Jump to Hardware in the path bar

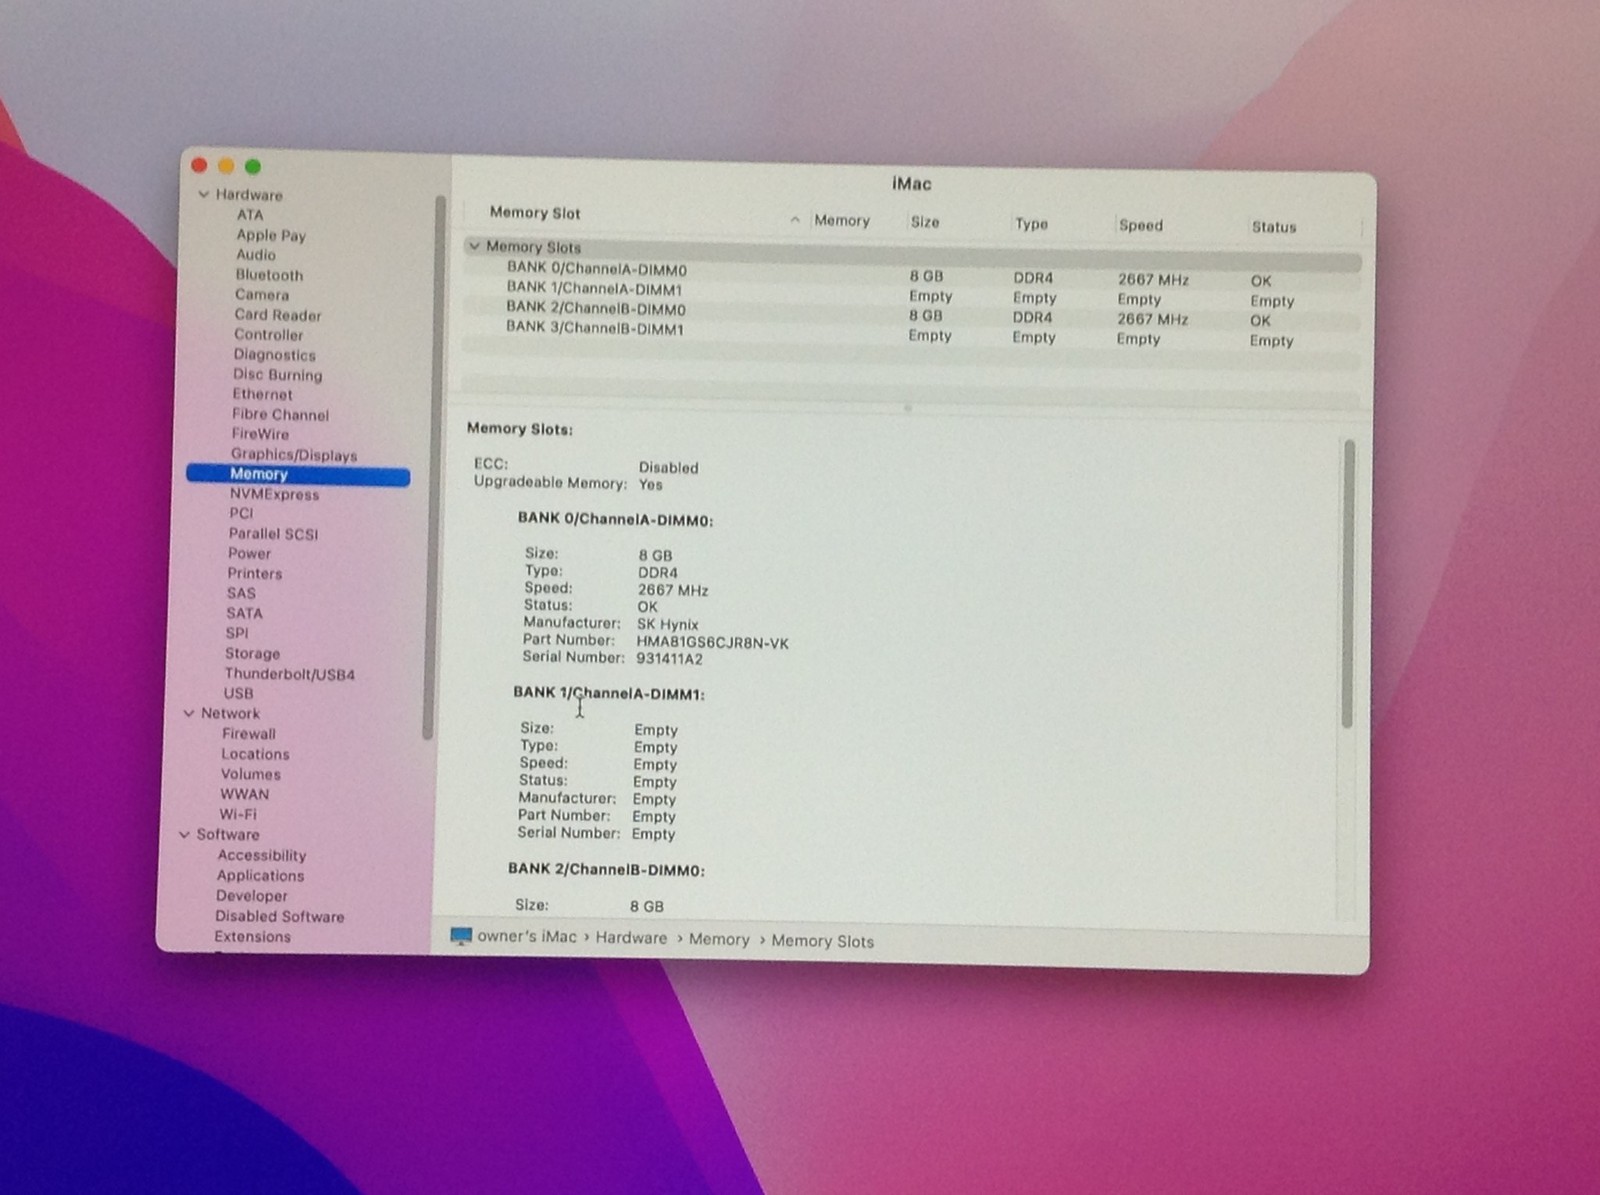coord(631,938)
